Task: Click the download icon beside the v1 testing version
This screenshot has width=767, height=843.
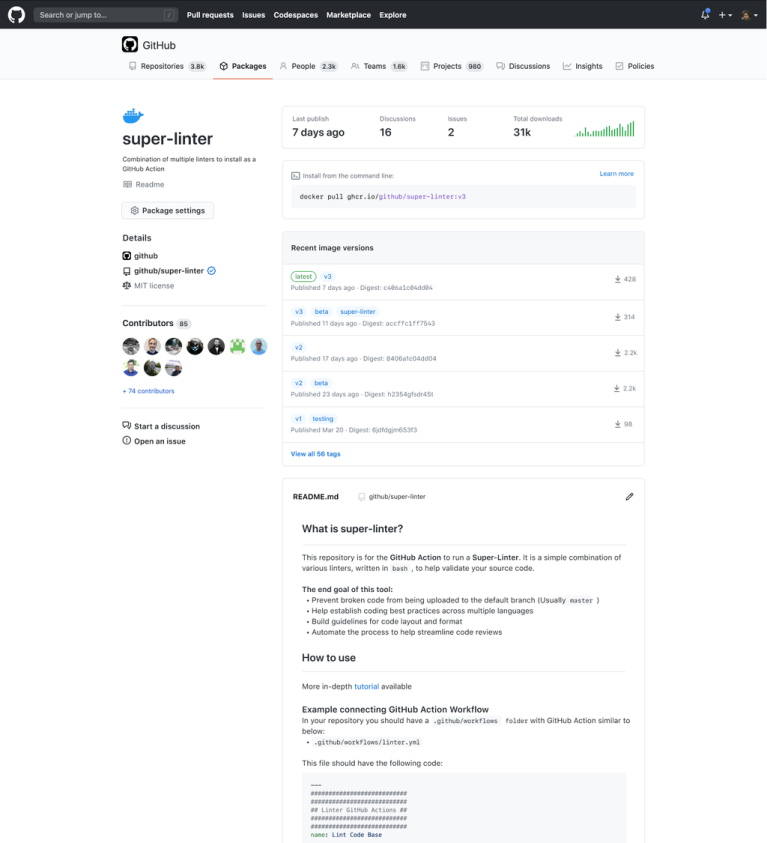Action: [x=618, y=423]
